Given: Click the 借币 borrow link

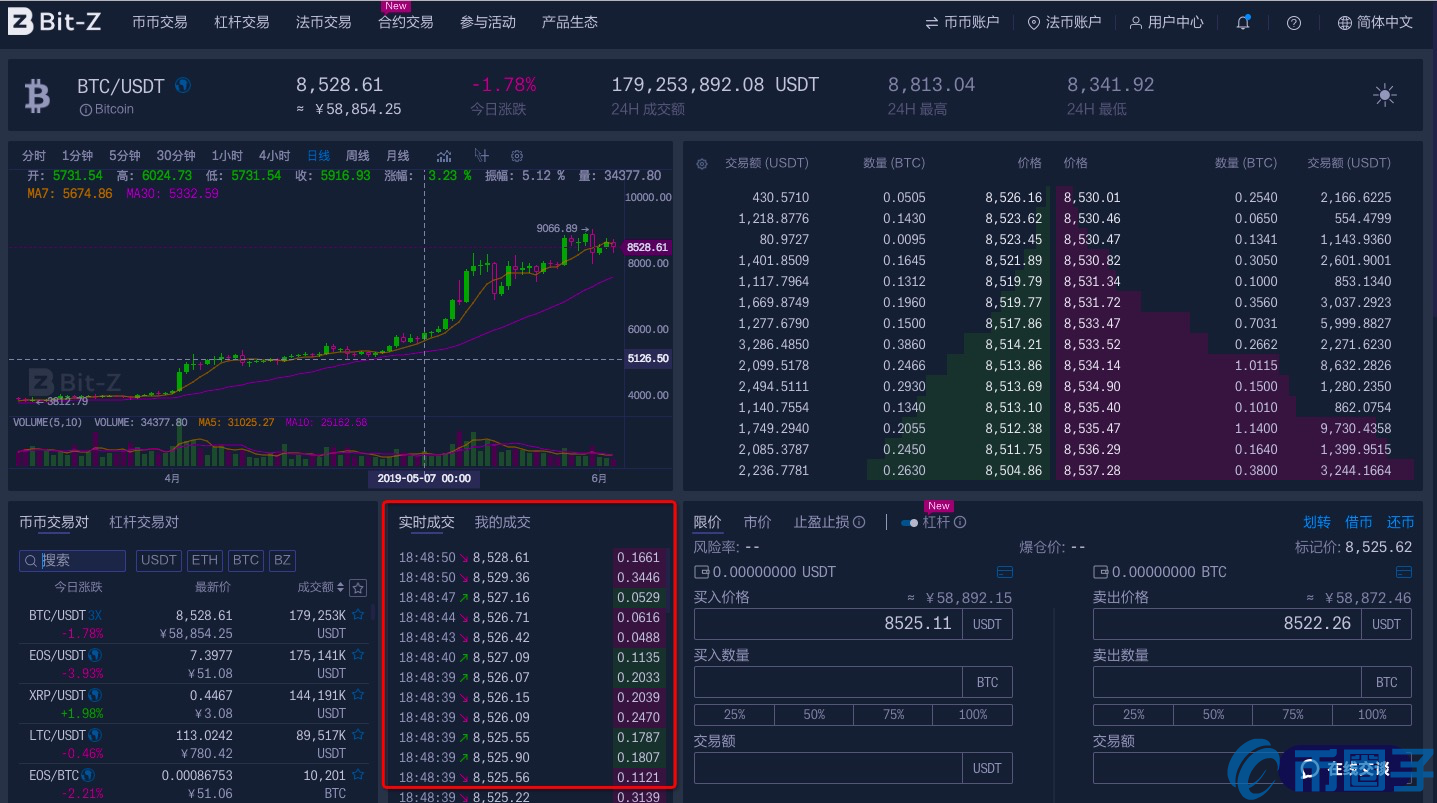Looking at the screenshot, I should coord(1359,522).
